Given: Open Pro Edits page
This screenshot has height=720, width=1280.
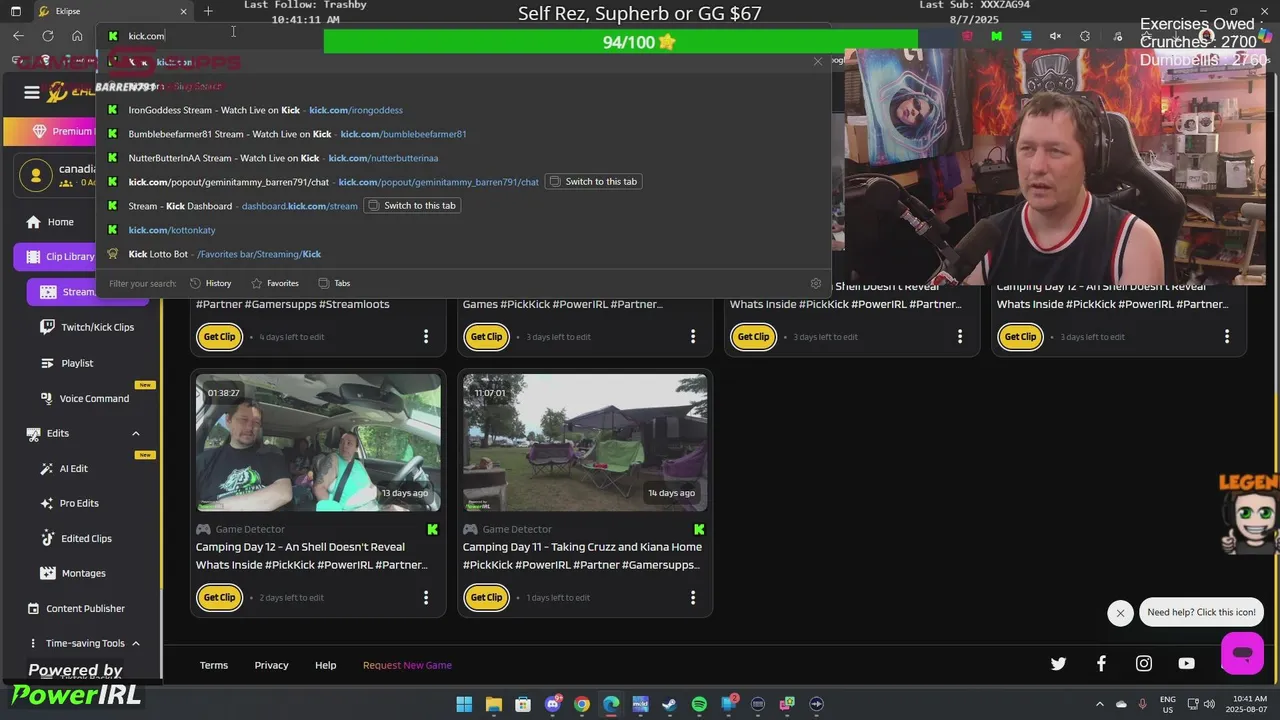Looking at the screenshot, I should (x=69, y=503).
